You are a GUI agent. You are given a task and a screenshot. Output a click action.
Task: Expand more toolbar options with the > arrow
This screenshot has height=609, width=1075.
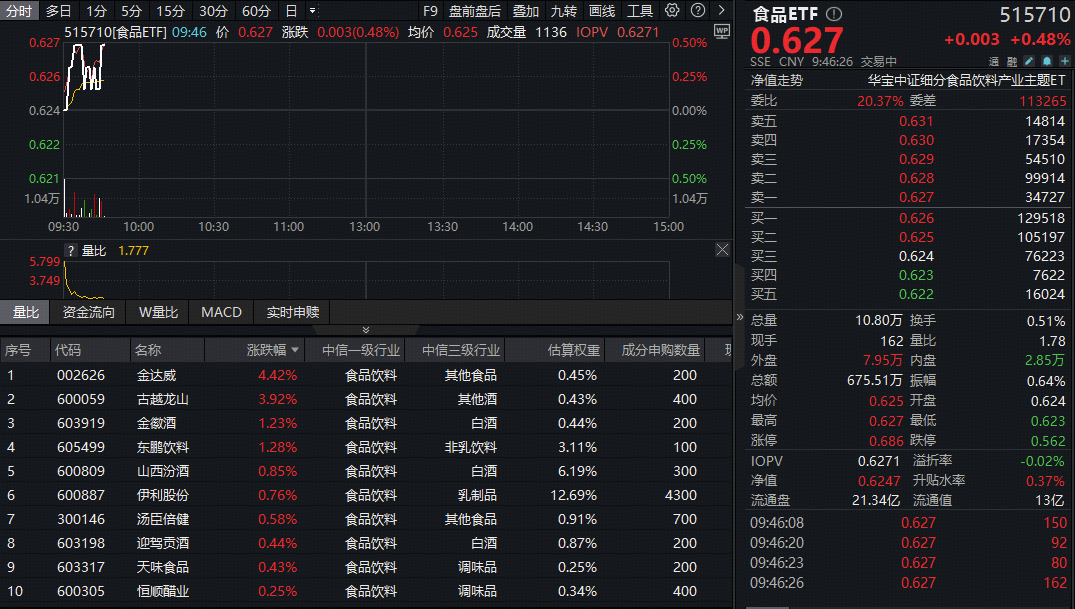point(721,9)
